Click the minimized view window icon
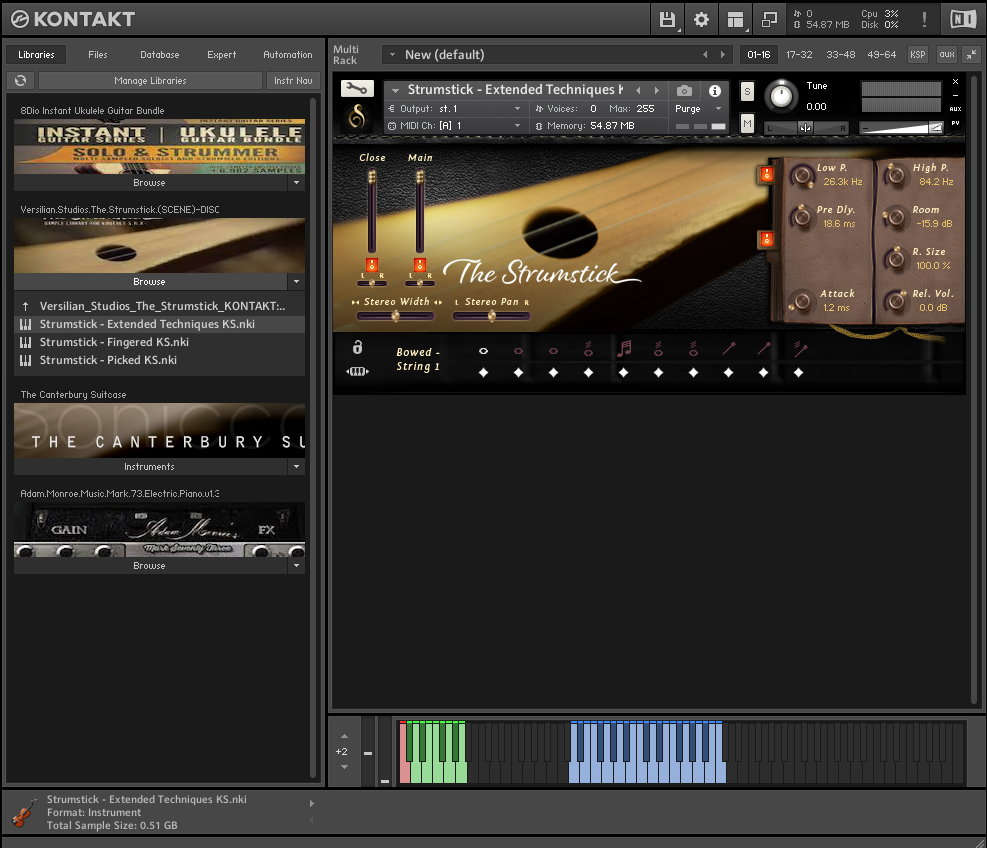The image size is (987, 848). click(769, 20)
